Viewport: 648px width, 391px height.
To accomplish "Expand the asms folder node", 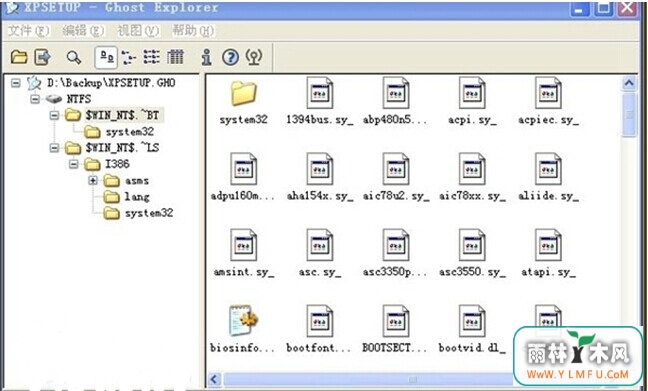I will point(93,180).
